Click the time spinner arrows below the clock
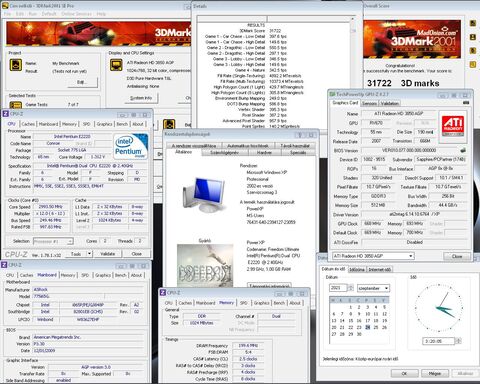This screenshot has height=384, width=480. (x=458, y=341)
